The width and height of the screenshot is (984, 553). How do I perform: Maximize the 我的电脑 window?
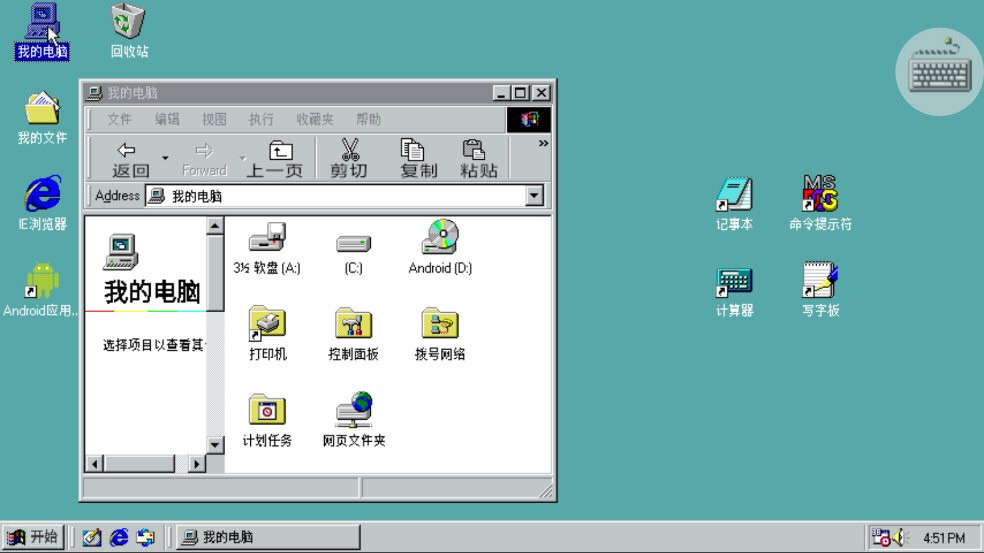click(520, 93)
